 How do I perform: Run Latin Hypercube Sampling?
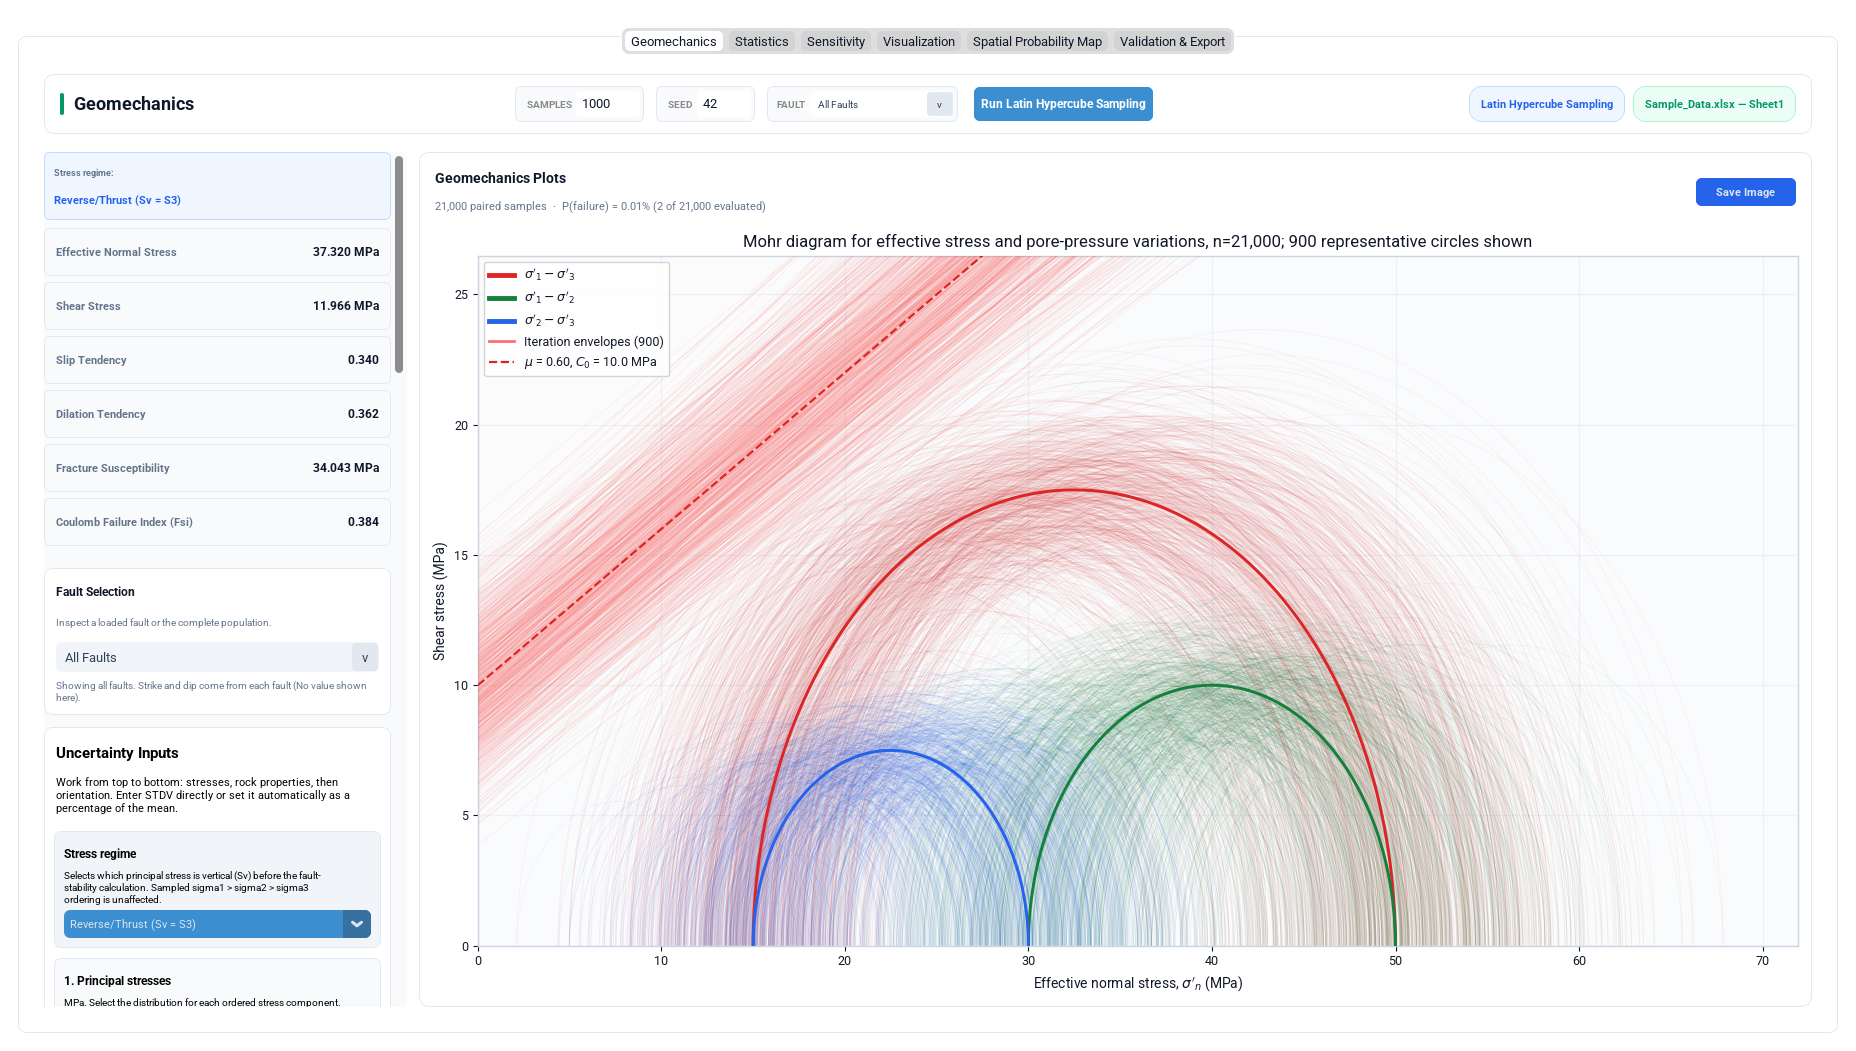(1063, 104)
